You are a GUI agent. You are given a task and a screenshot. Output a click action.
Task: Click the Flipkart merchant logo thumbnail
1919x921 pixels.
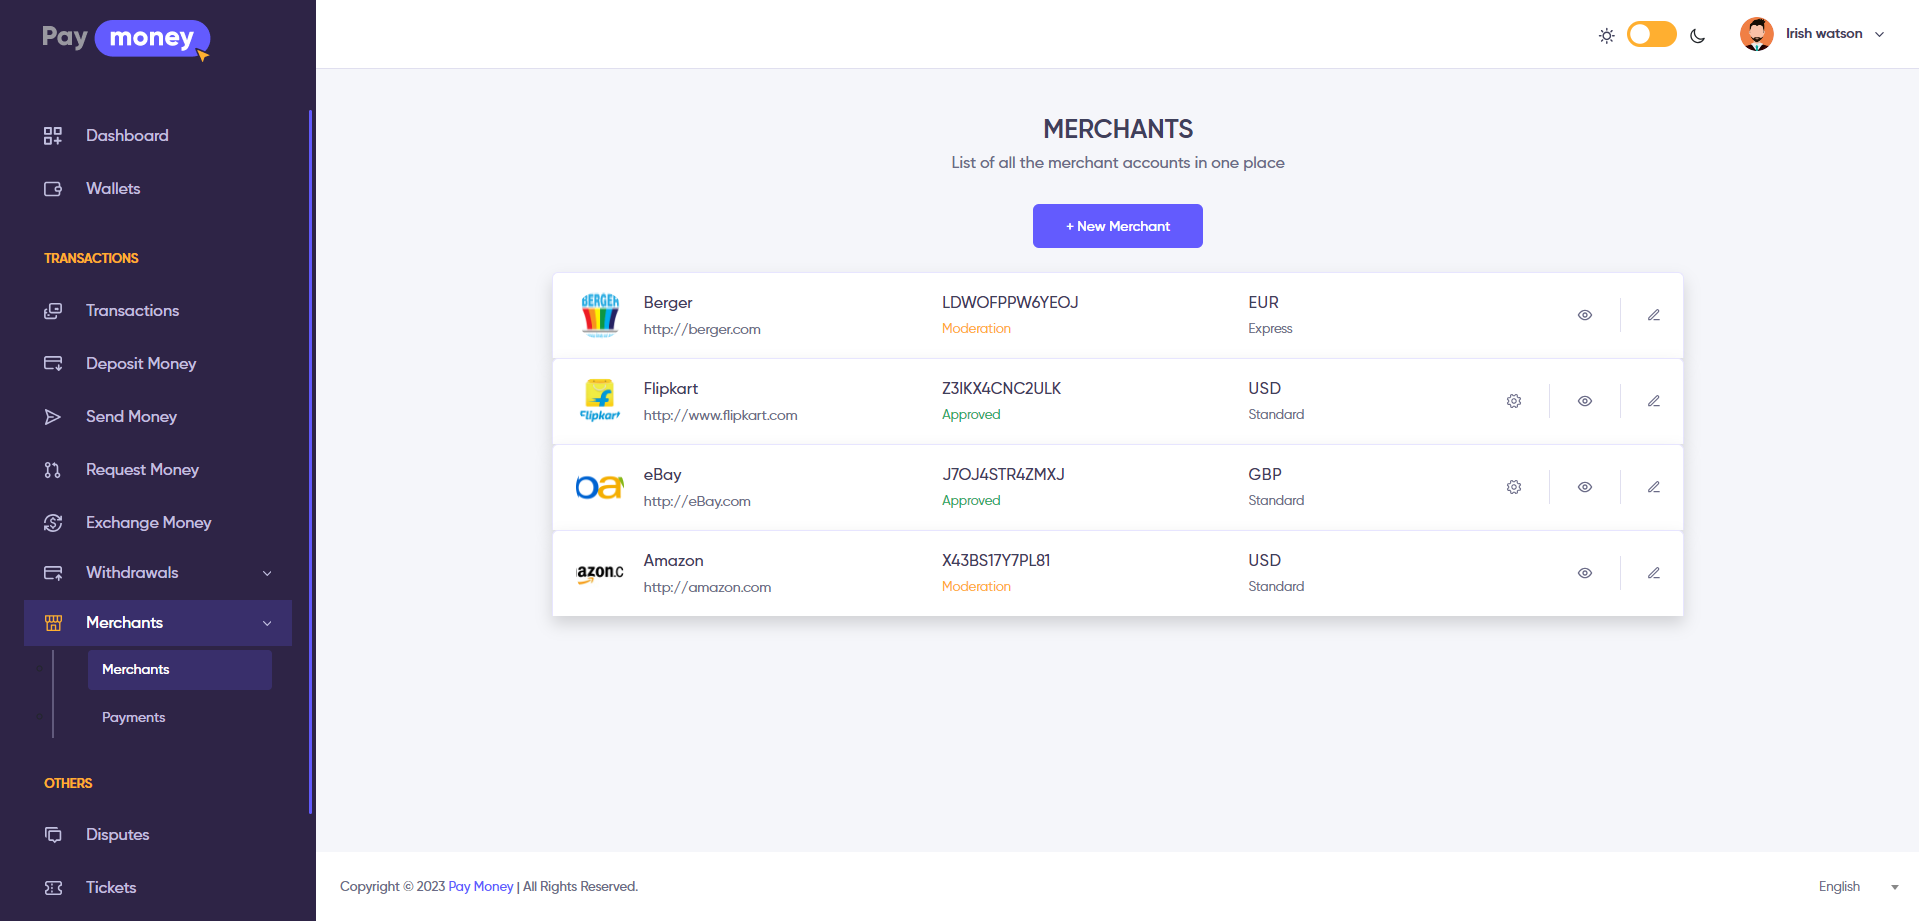coord(600,401)
